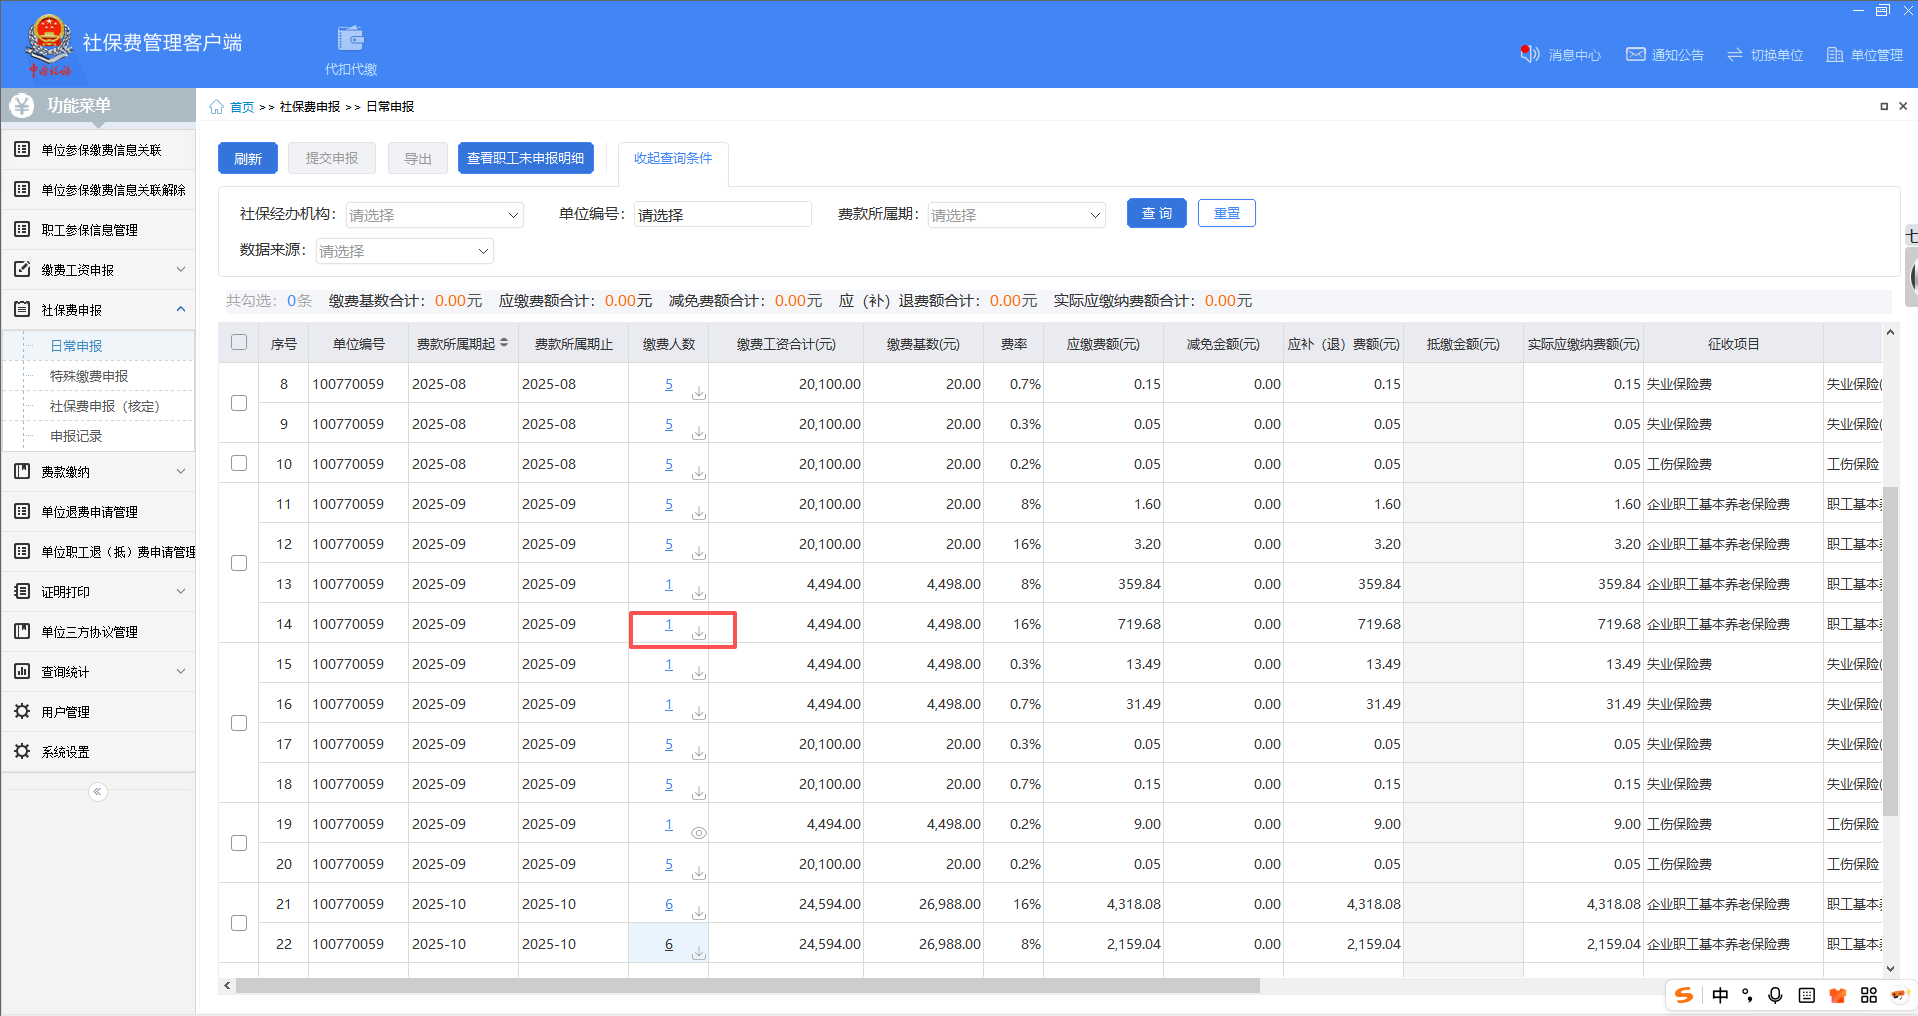Click the 单位三方协议管理 icon
Image resolution: width=1918 pixels, height=1016 pixels.
coord(22,631)
